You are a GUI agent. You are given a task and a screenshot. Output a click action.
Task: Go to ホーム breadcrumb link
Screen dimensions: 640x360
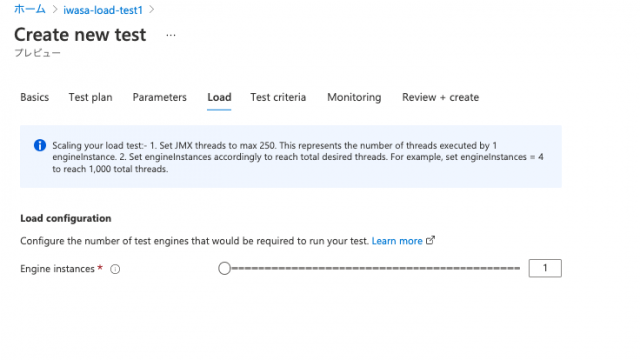click(30, 9)
